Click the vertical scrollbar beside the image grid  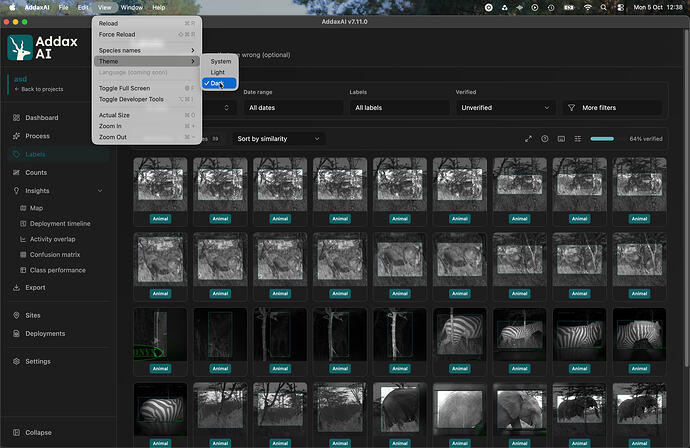tap(686, 198)
